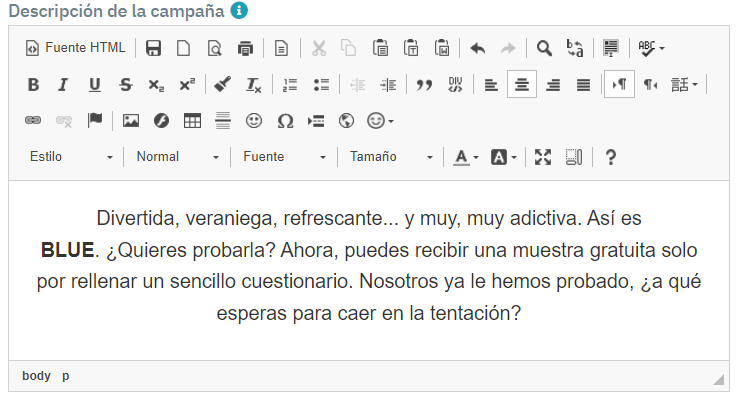Open the Estilo dropdown
The height and width of the screenshot is (404, 740).
[71, 157]
